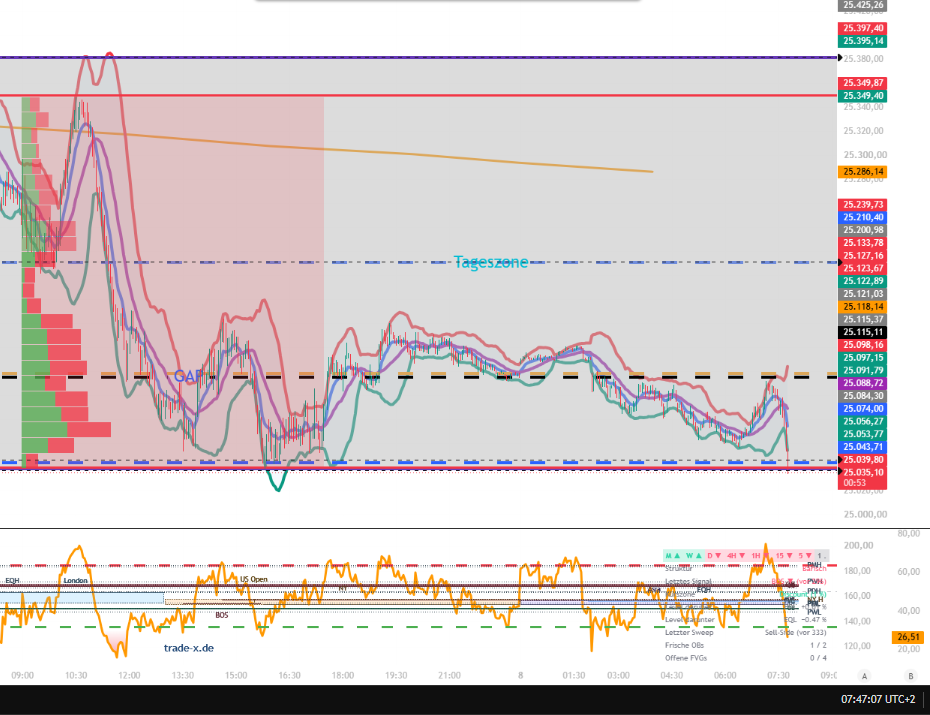Click the blue 25.074,00 price label

(x=862, y=408)
